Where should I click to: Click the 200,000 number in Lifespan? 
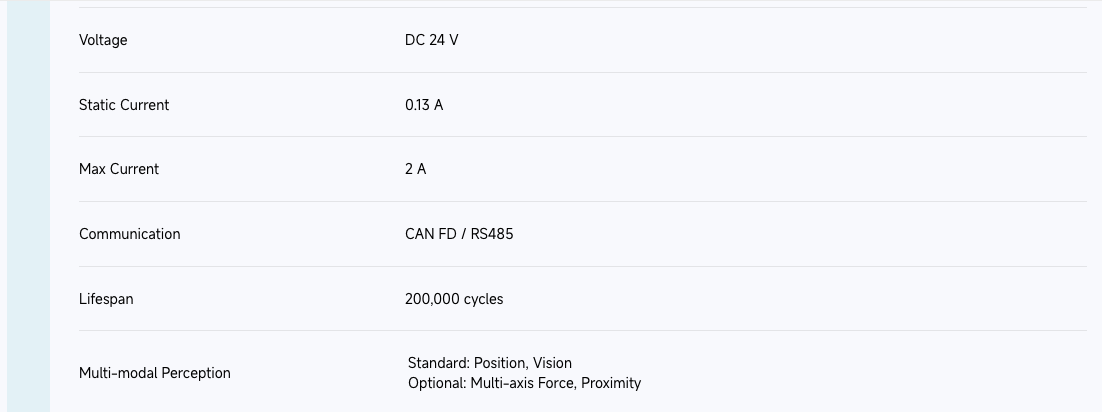click(432, 299)
